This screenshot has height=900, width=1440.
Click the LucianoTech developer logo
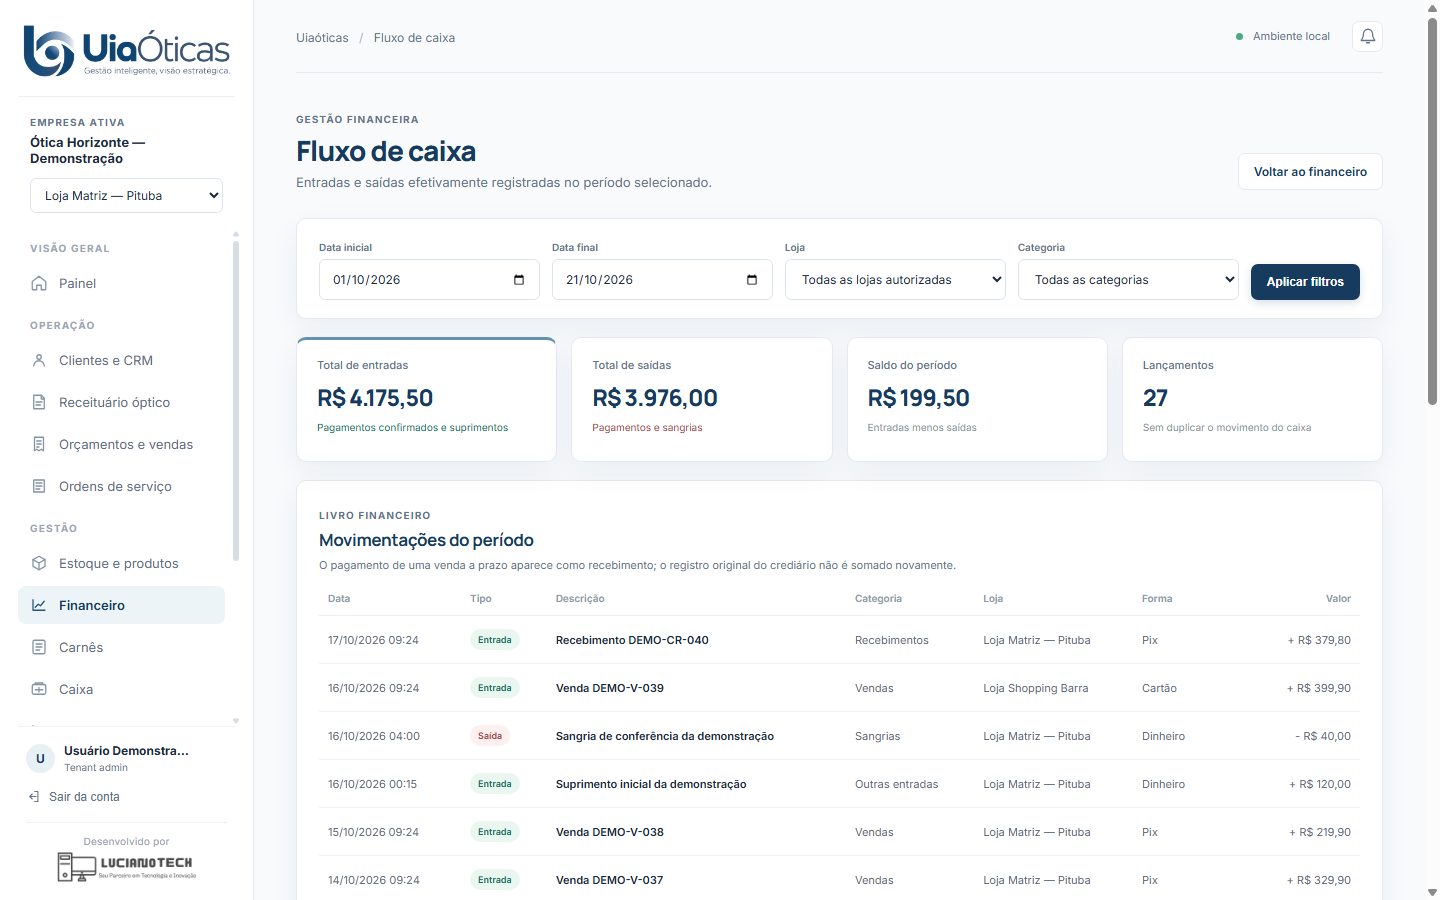[x=126, y=866]
